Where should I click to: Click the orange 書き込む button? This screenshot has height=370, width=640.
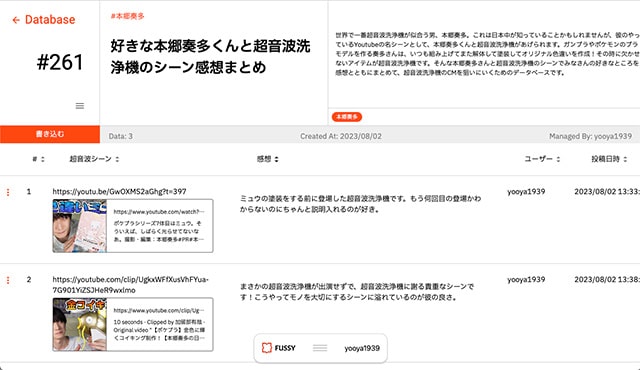[x=50, y=134]
